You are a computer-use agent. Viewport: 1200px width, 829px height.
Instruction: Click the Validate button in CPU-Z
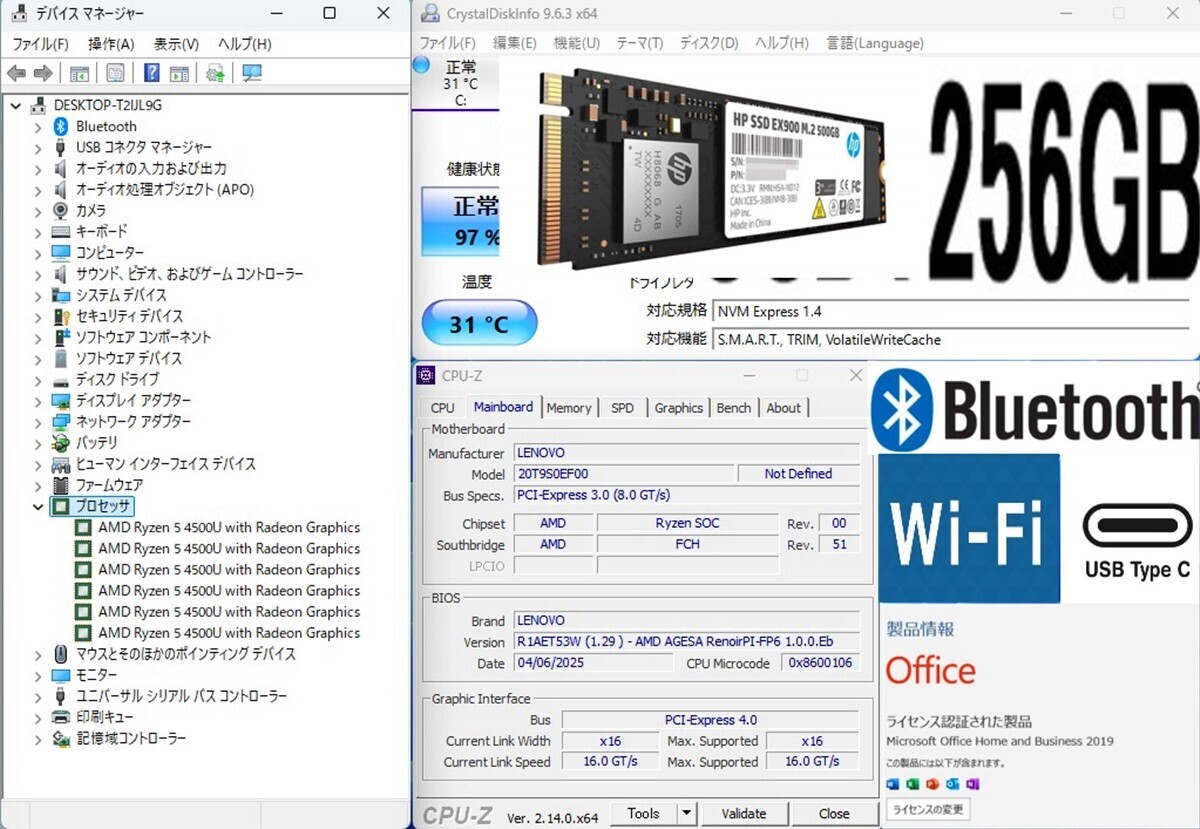[744, 814]
